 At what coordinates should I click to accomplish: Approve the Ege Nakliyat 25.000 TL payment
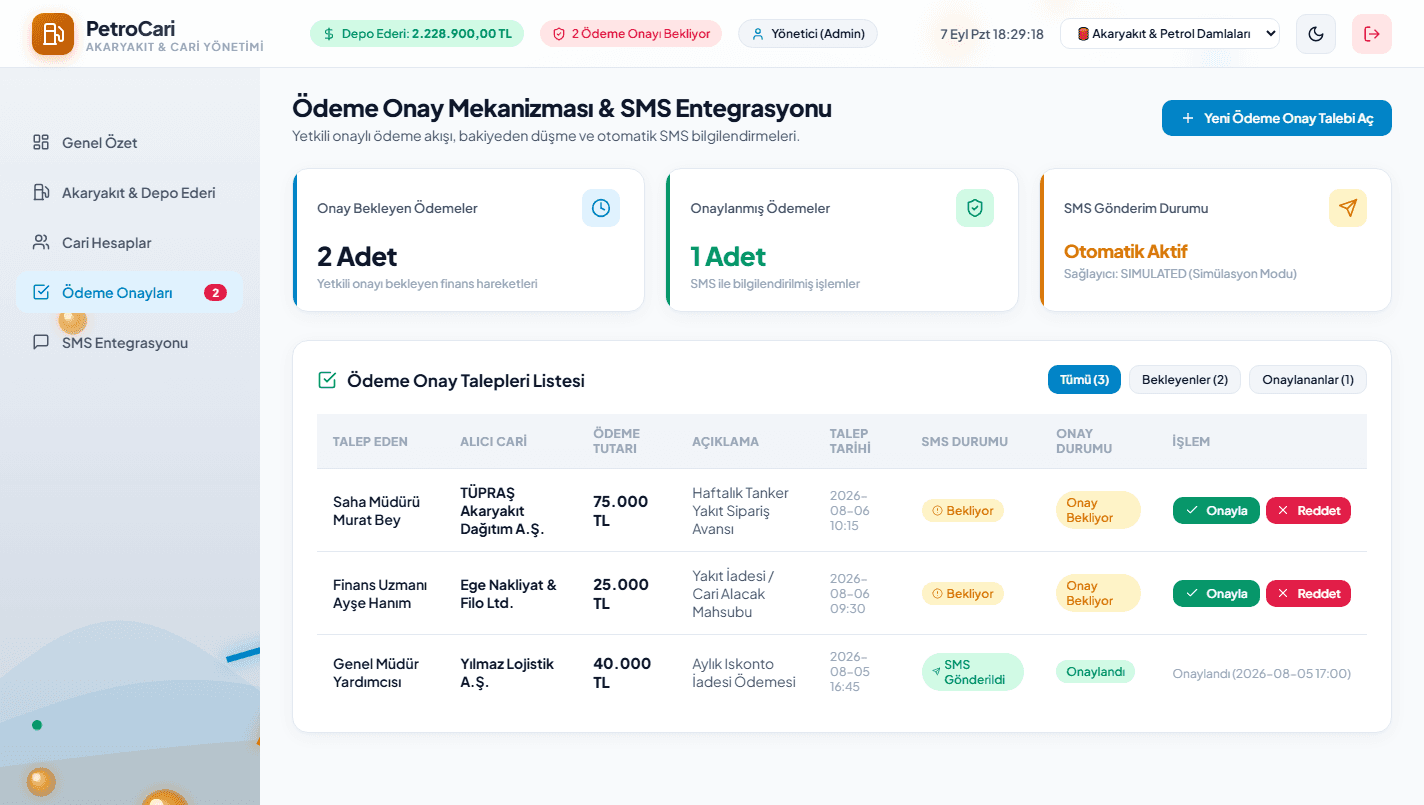[x=1216, y=594]
